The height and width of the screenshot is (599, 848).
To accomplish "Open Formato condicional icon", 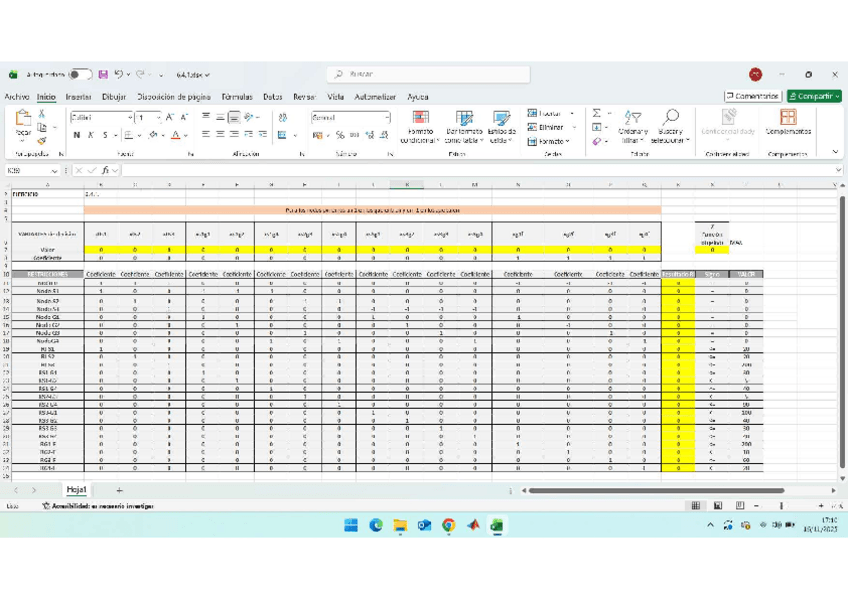I will [421, 119].
